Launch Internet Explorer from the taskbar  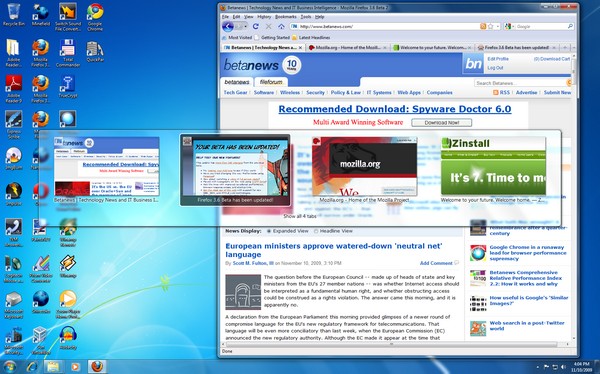point(32,367)
